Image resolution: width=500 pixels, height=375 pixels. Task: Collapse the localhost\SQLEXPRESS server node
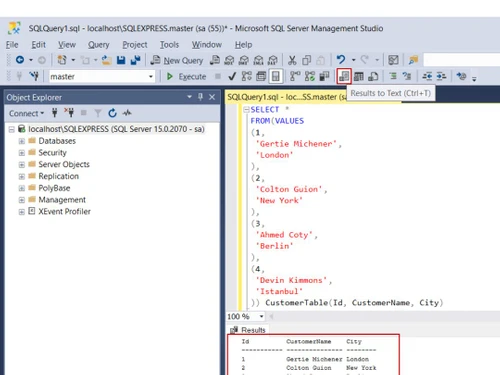[12, 129]
